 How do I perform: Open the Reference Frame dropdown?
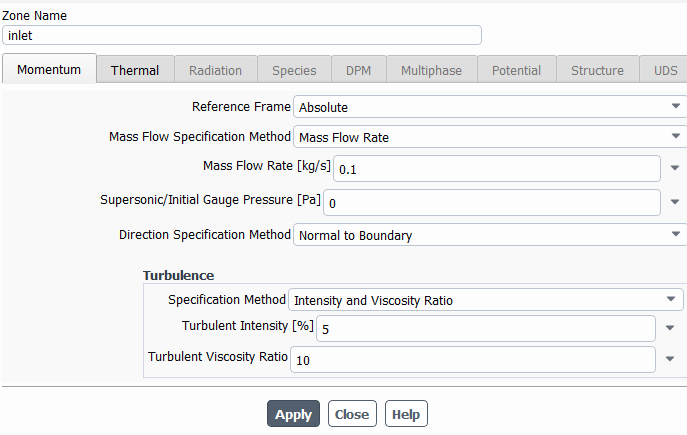point(490,106)
